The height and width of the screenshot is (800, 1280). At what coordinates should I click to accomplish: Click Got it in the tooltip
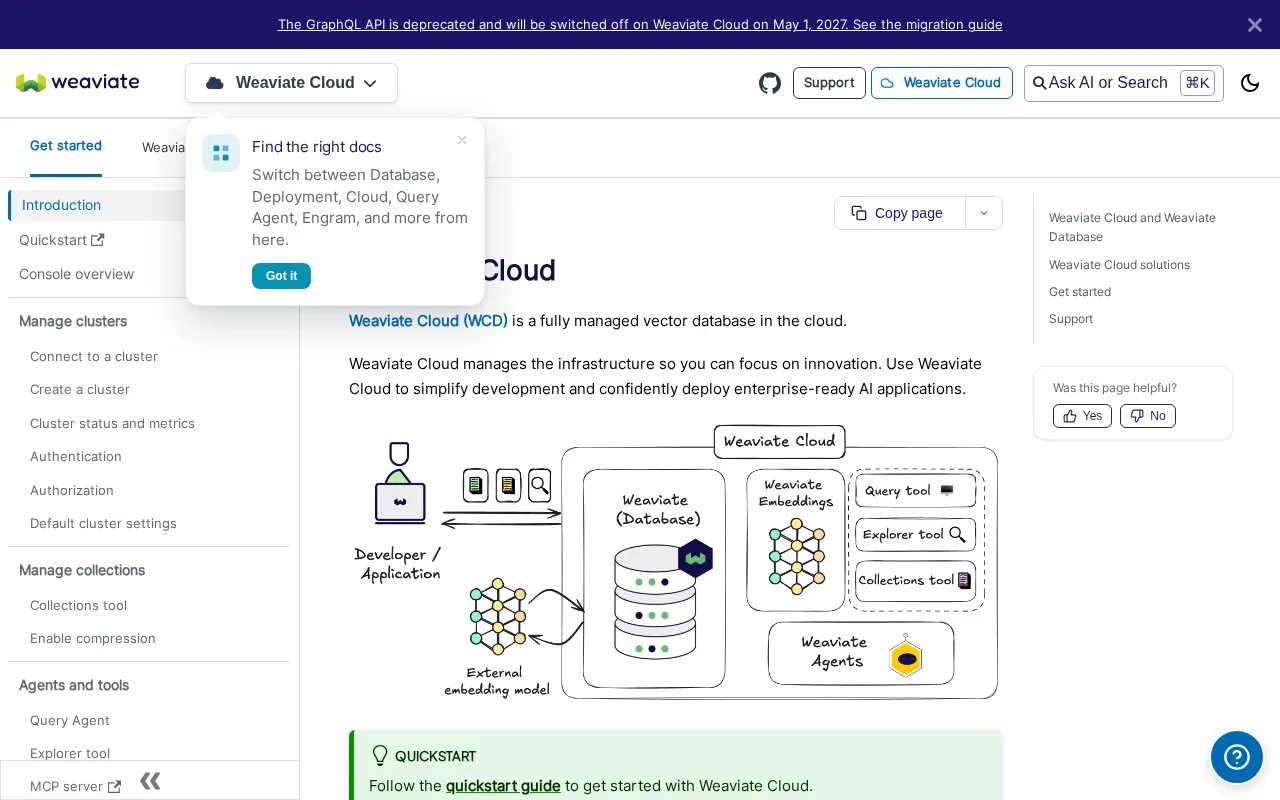click(x=281, y=276)
